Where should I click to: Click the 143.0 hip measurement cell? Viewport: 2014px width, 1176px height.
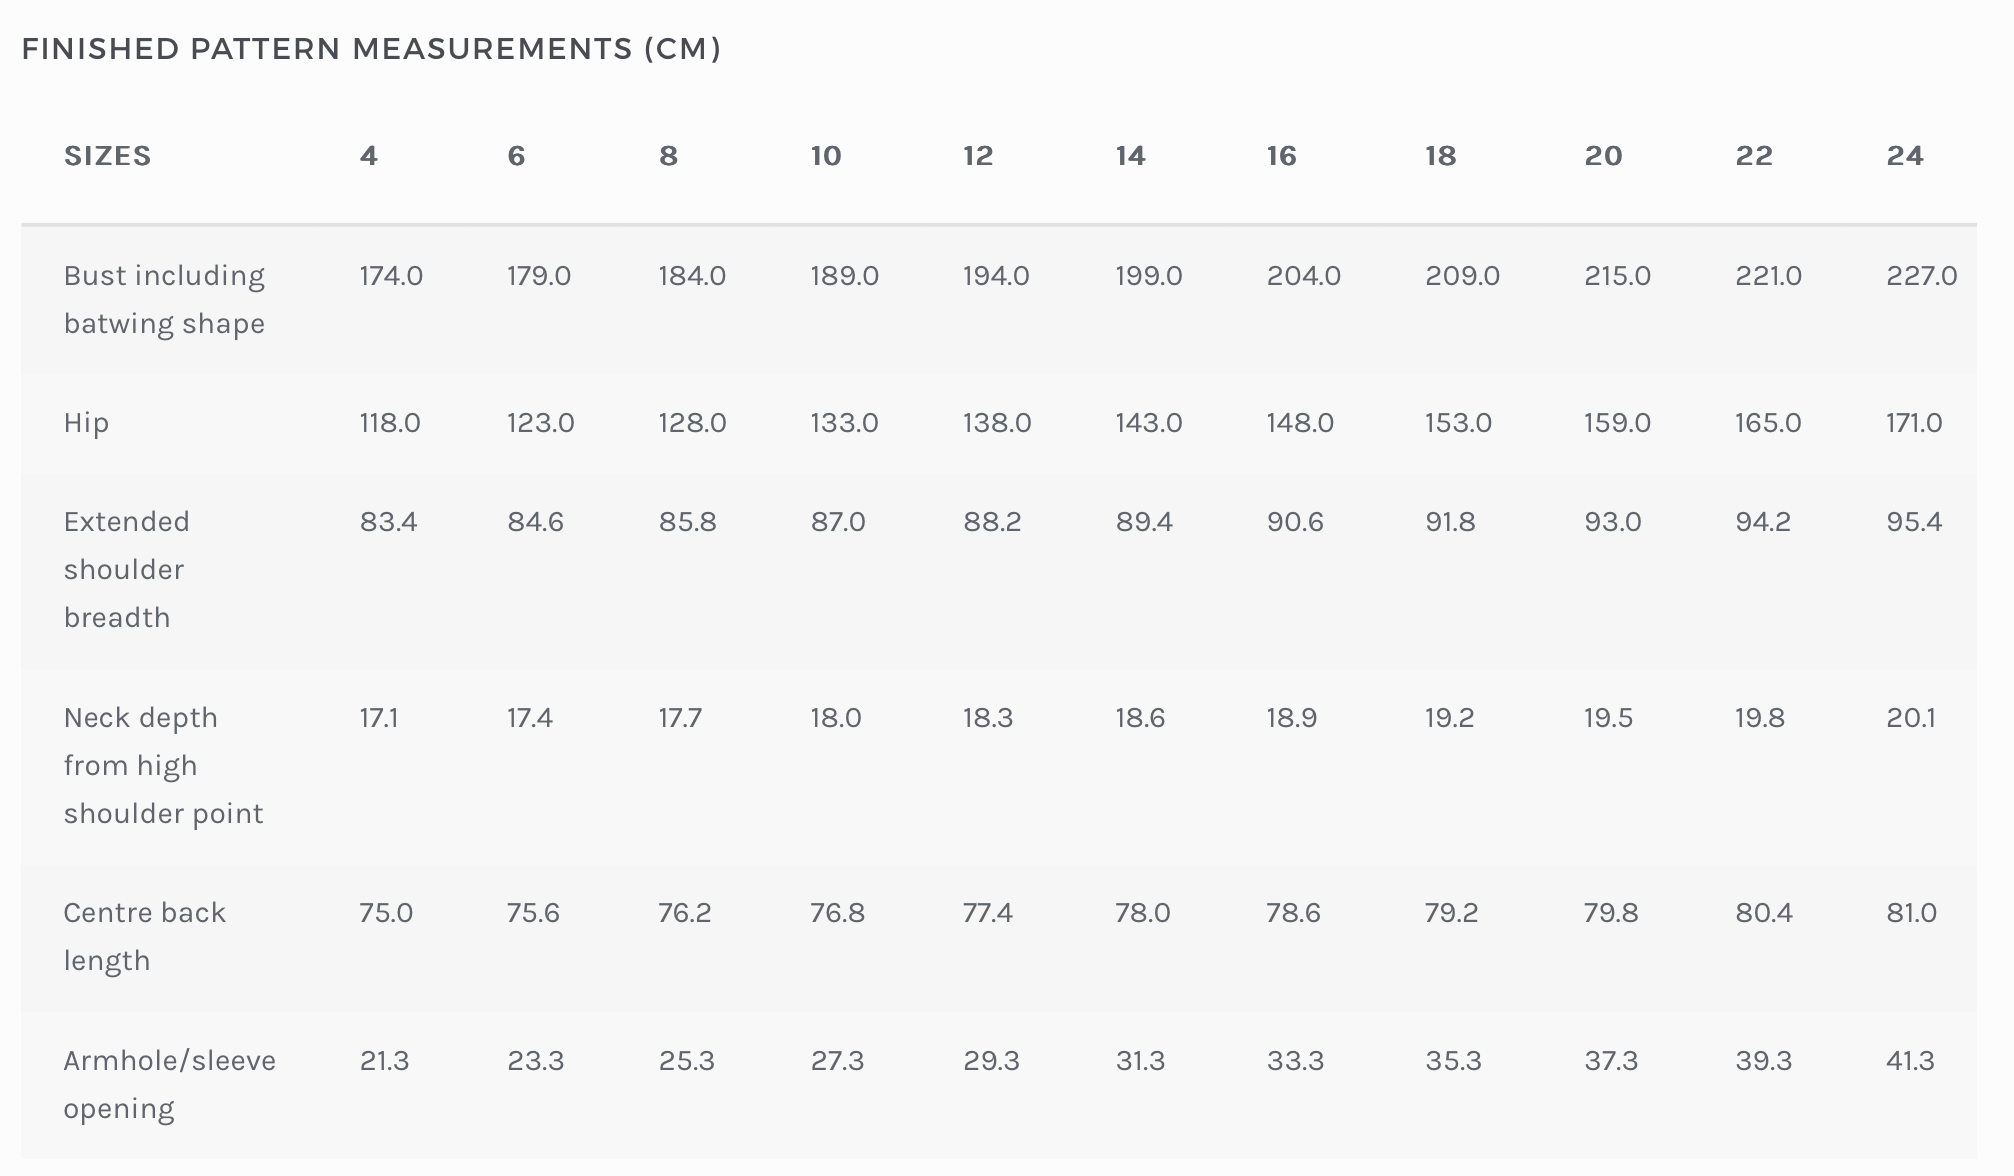1149,423
